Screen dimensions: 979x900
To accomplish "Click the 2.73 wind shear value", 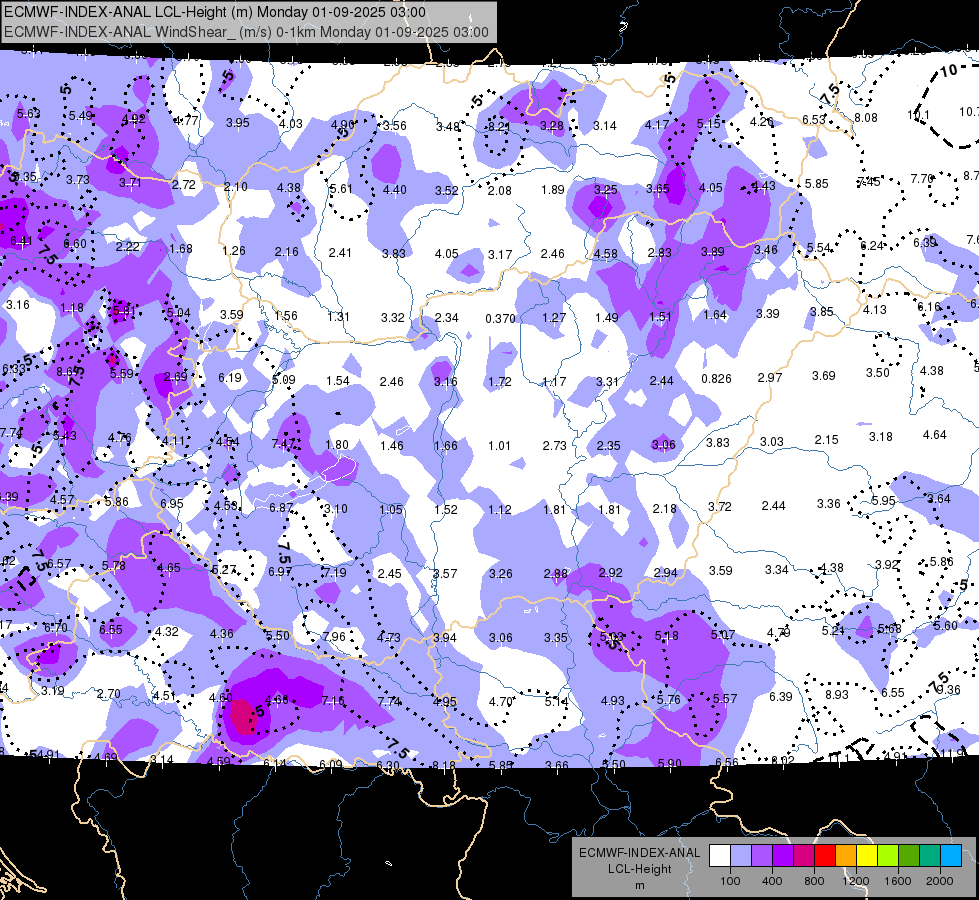I will click(554, 445).
